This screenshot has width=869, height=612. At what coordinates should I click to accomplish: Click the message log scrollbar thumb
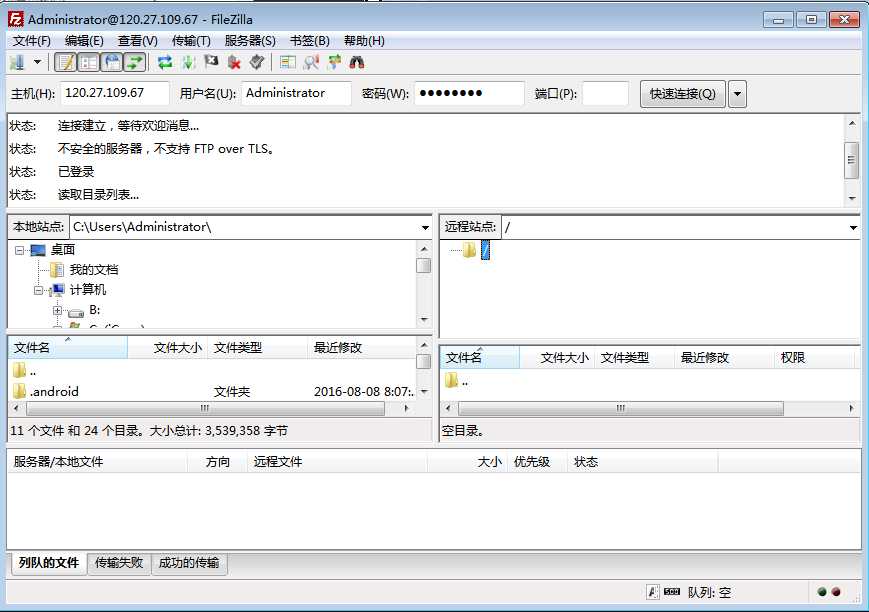click(852, 160)
